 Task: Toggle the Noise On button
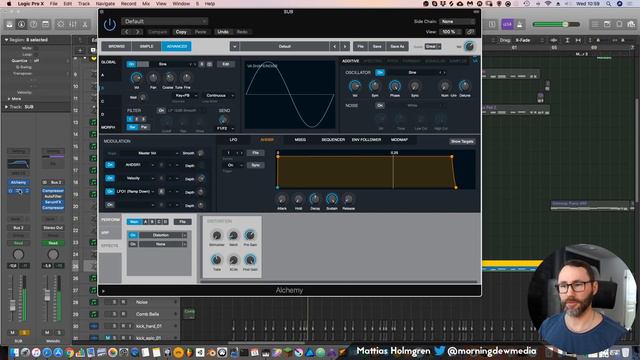[x=380, y=105]
